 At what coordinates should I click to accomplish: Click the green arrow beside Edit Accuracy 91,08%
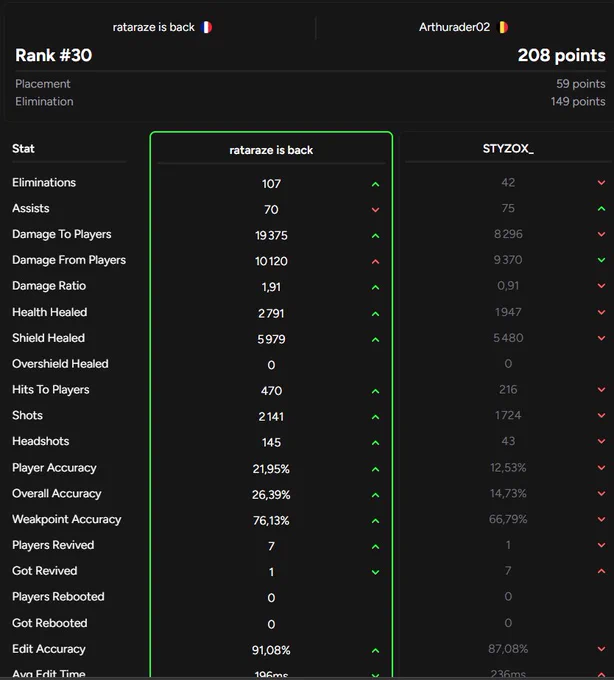pyautogui.click(x=376, y=651)
